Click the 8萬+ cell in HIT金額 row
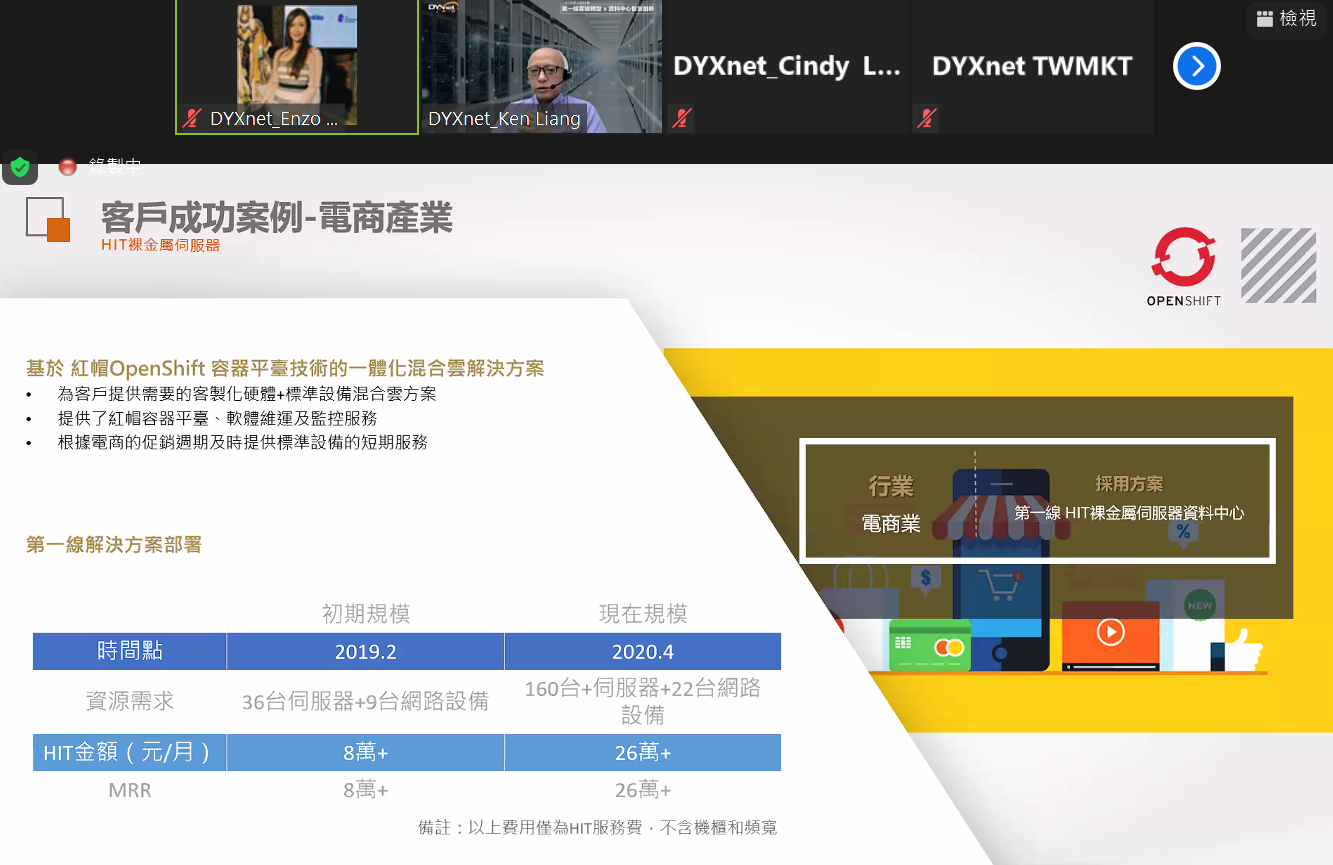Viewport: 1333px width, 865px height. (365, 753)
